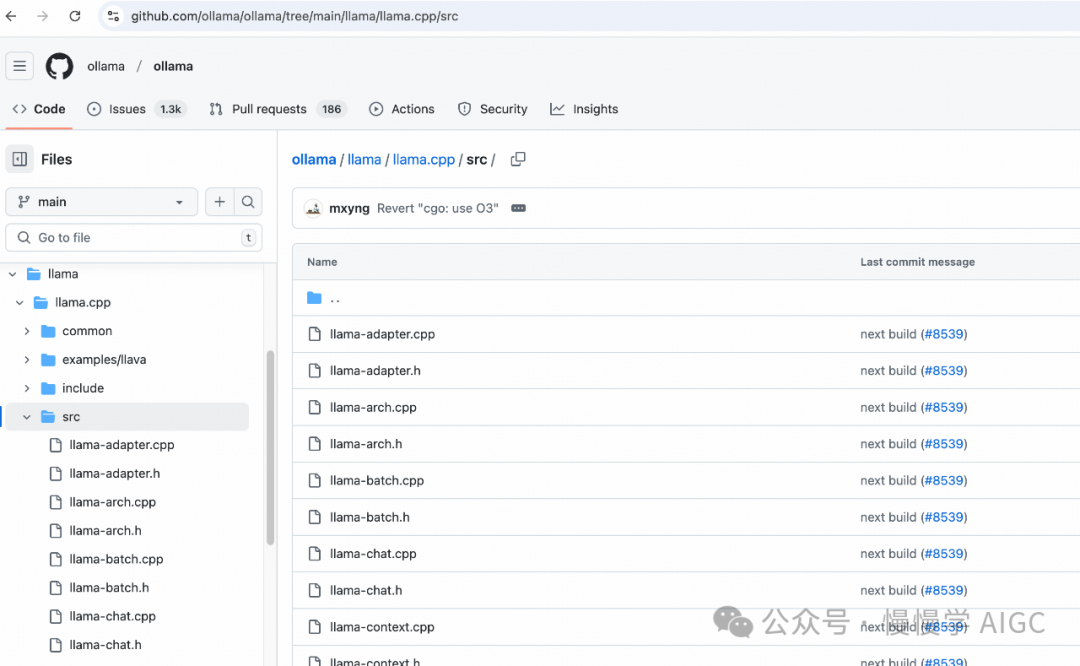Click the sidebar tree scrollbar
This screenshot has width=1080, height=666.
(270, 448)
